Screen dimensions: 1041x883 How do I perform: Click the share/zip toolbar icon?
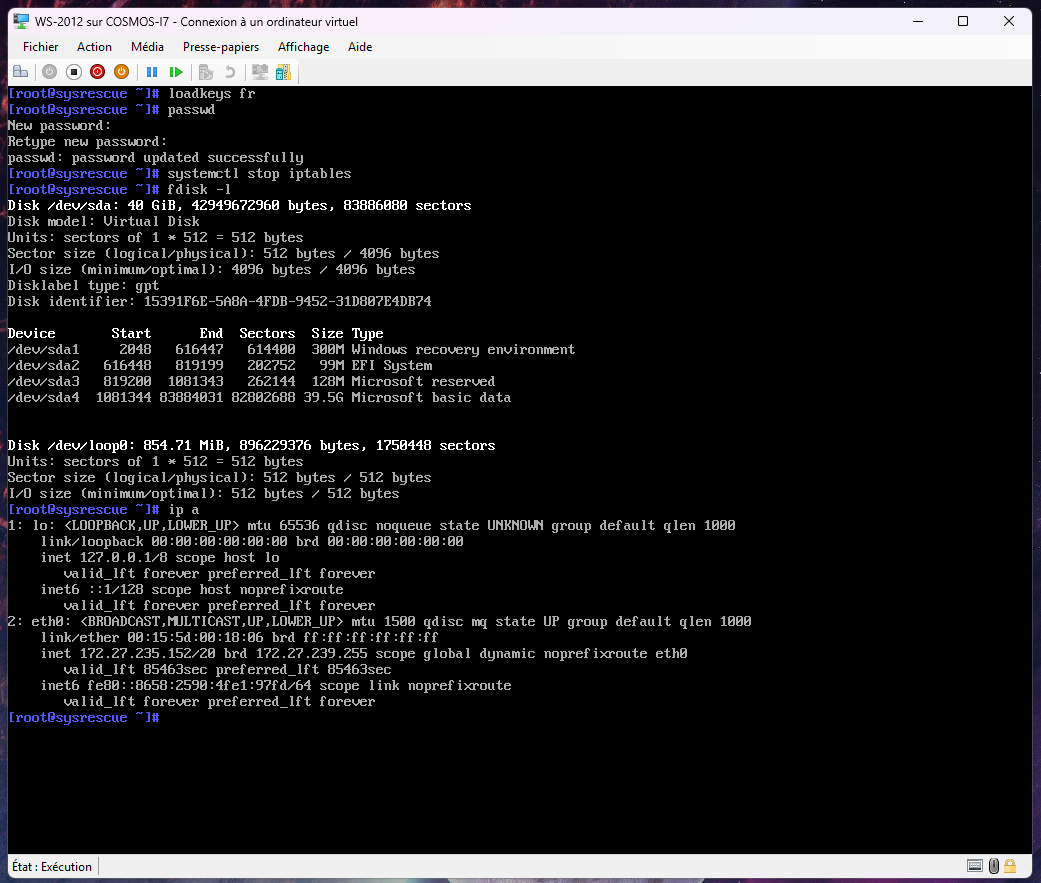click(x=283, y=72)
